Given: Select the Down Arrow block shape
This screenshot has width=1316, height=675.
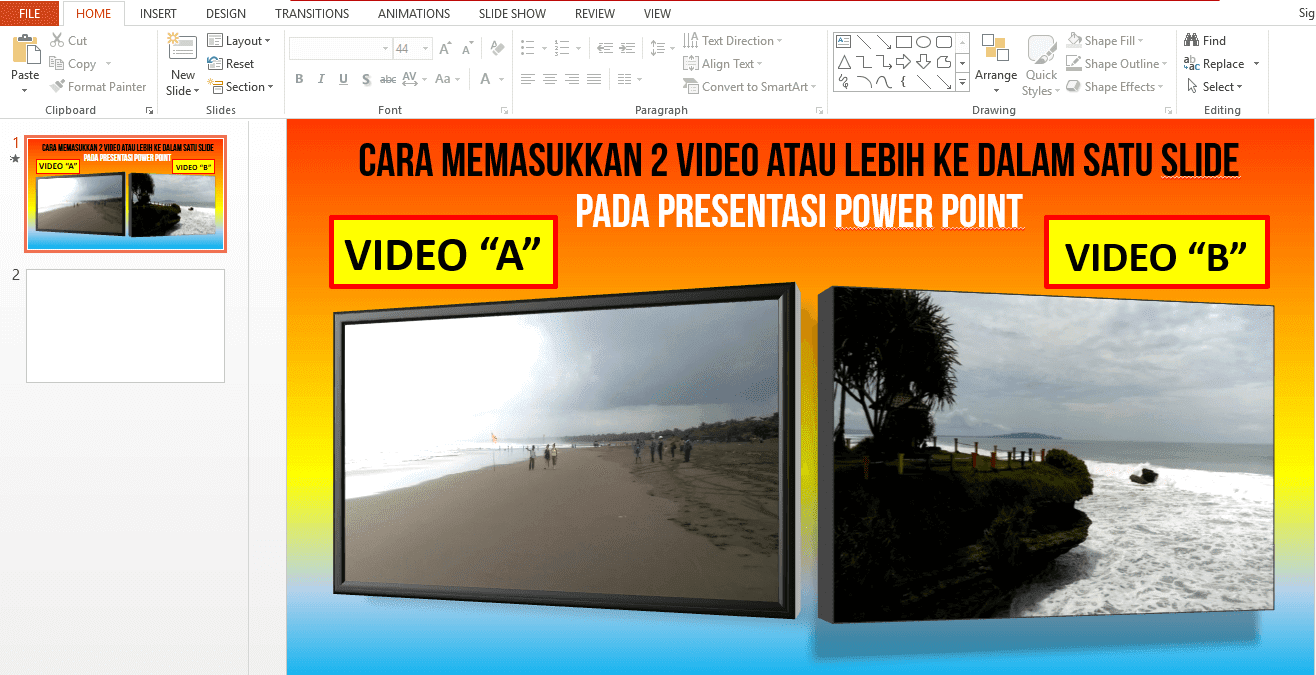Looking at the screenshot, I should 923,62.
